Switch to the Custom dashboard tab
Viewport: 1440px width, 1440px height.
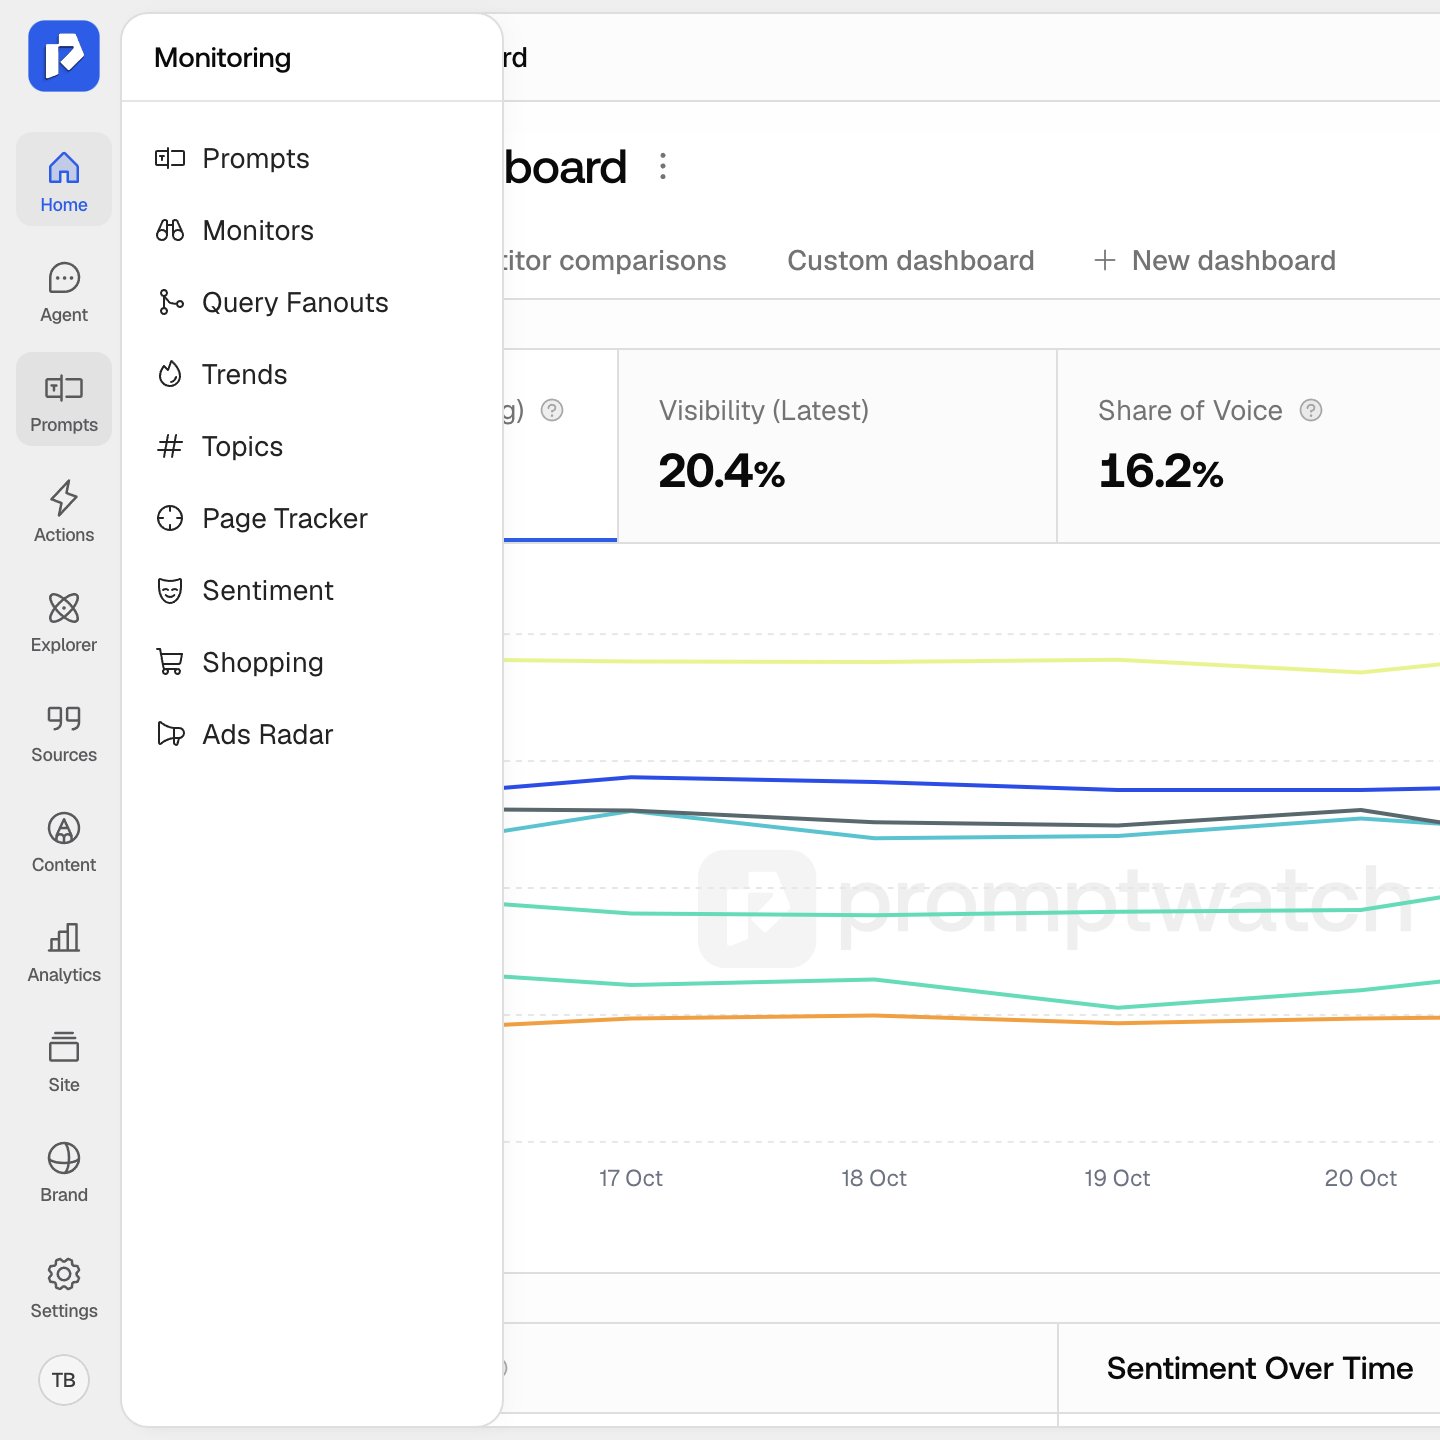pyautogui.click(x=911, y=261)
